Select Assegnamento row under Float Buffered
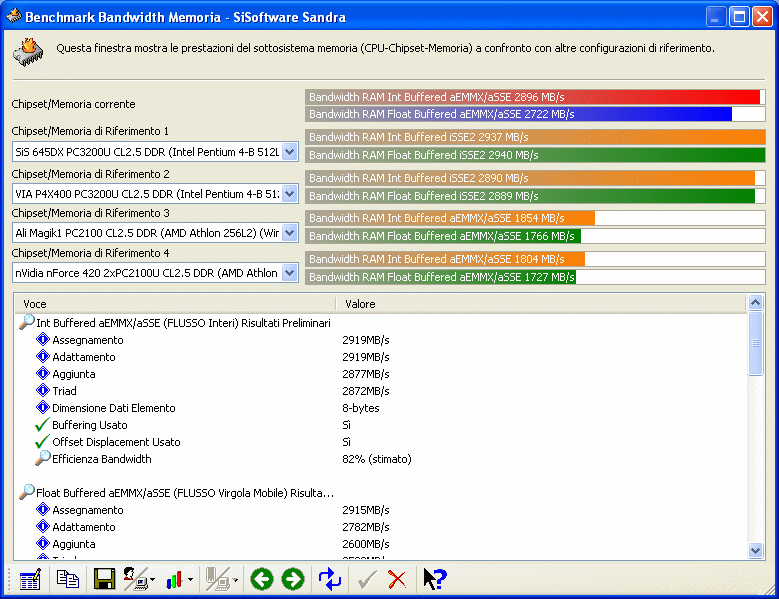This screenshot has height=599, width=779. (380, 510)
